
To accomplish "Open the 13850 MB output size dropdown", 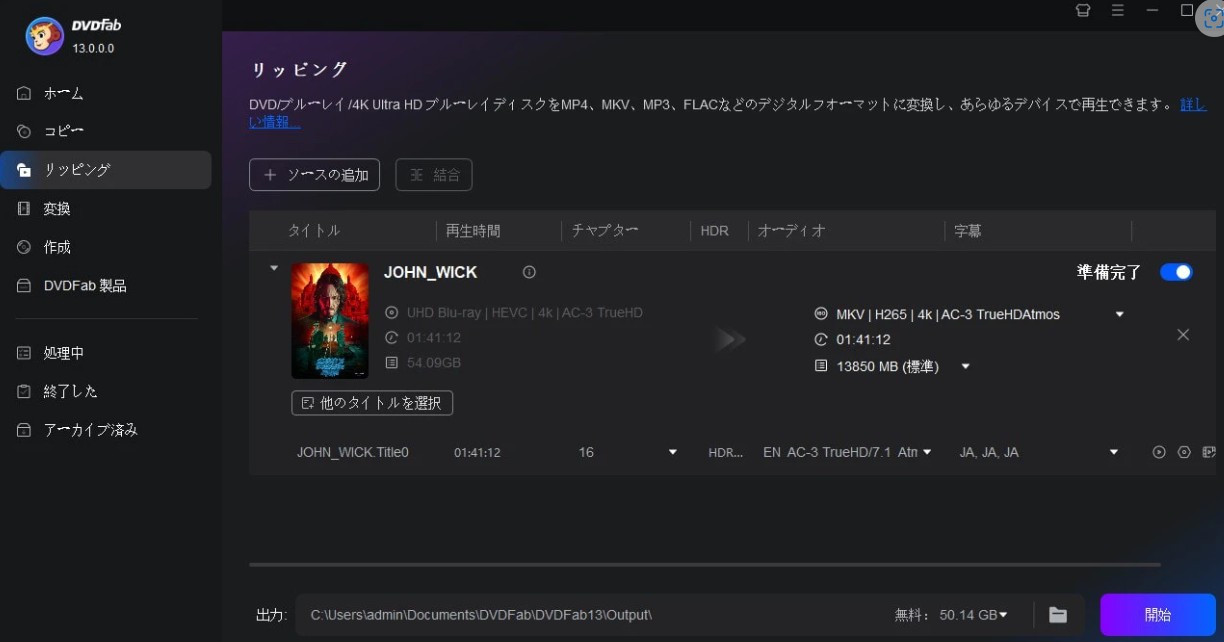I will click(x=965, y=367).
